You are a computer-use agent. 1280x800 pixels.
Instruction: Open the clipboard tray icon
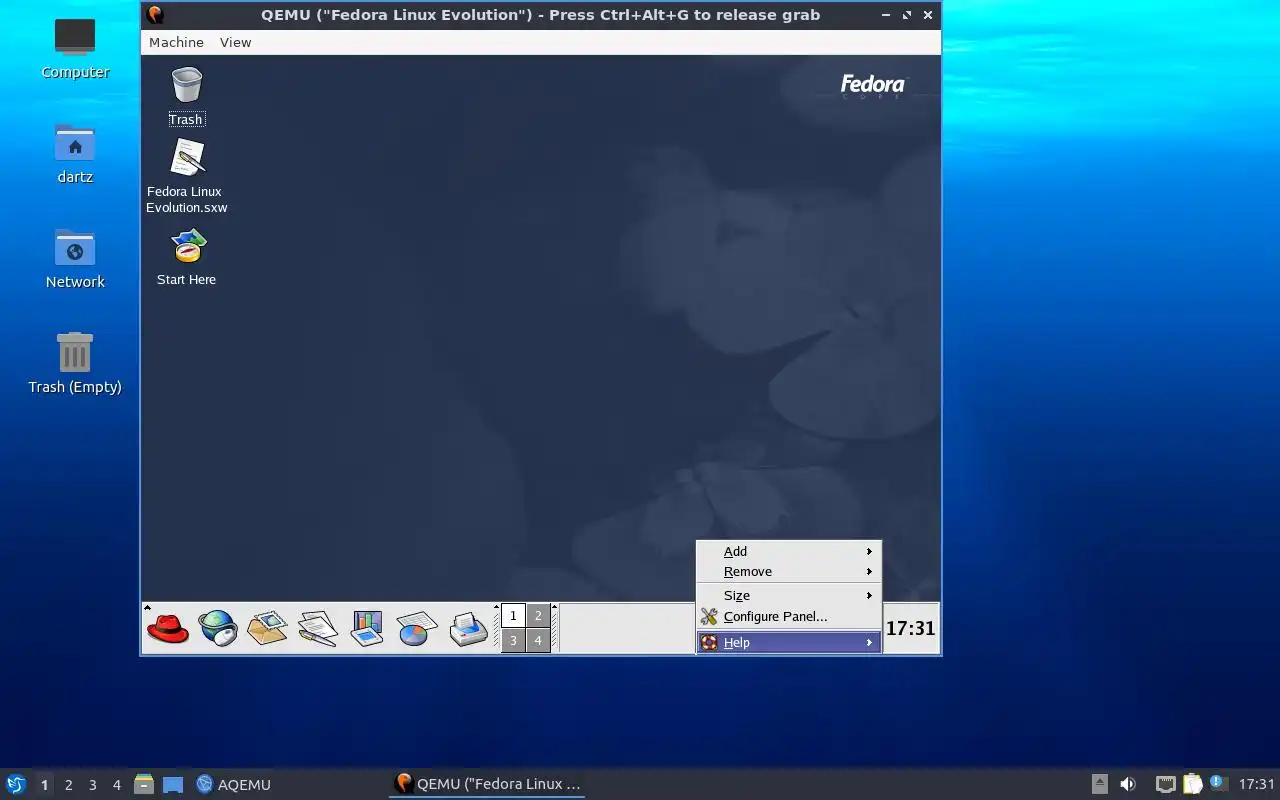(1192, 784)
